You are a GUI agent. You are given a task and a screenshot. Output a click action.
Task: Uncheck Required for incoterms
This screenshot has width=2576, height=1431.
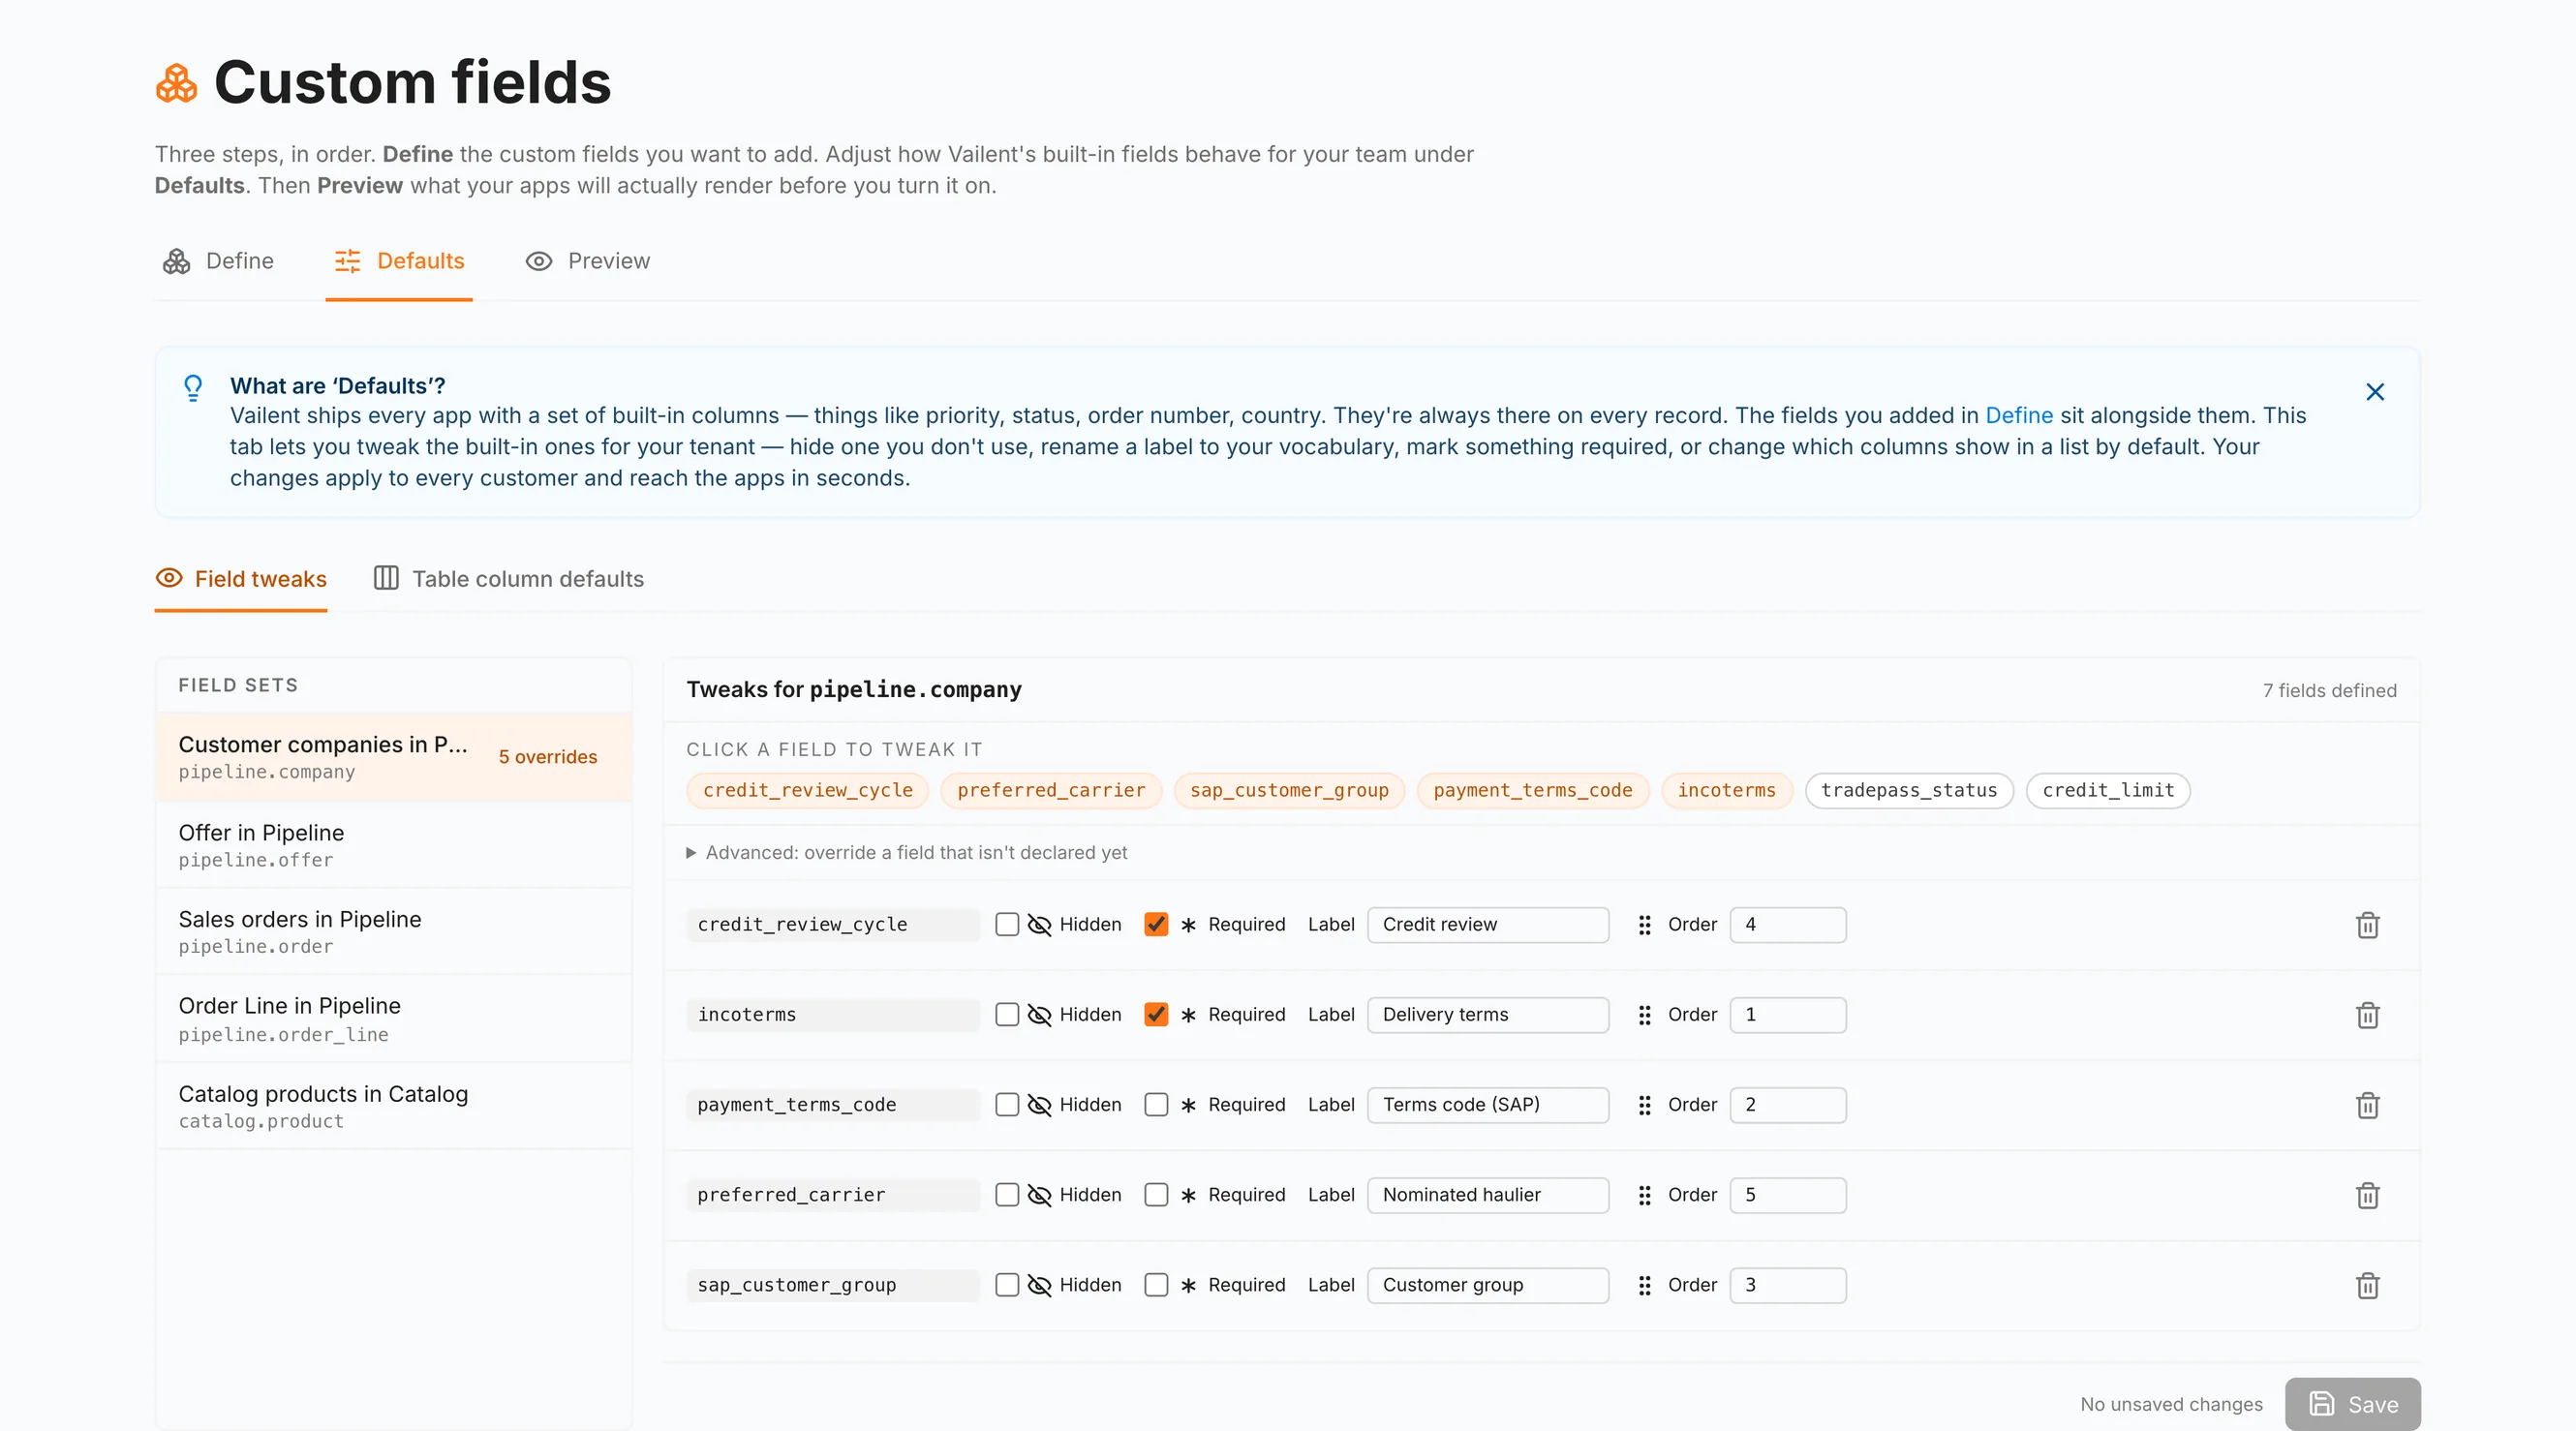(1156, 1014)
